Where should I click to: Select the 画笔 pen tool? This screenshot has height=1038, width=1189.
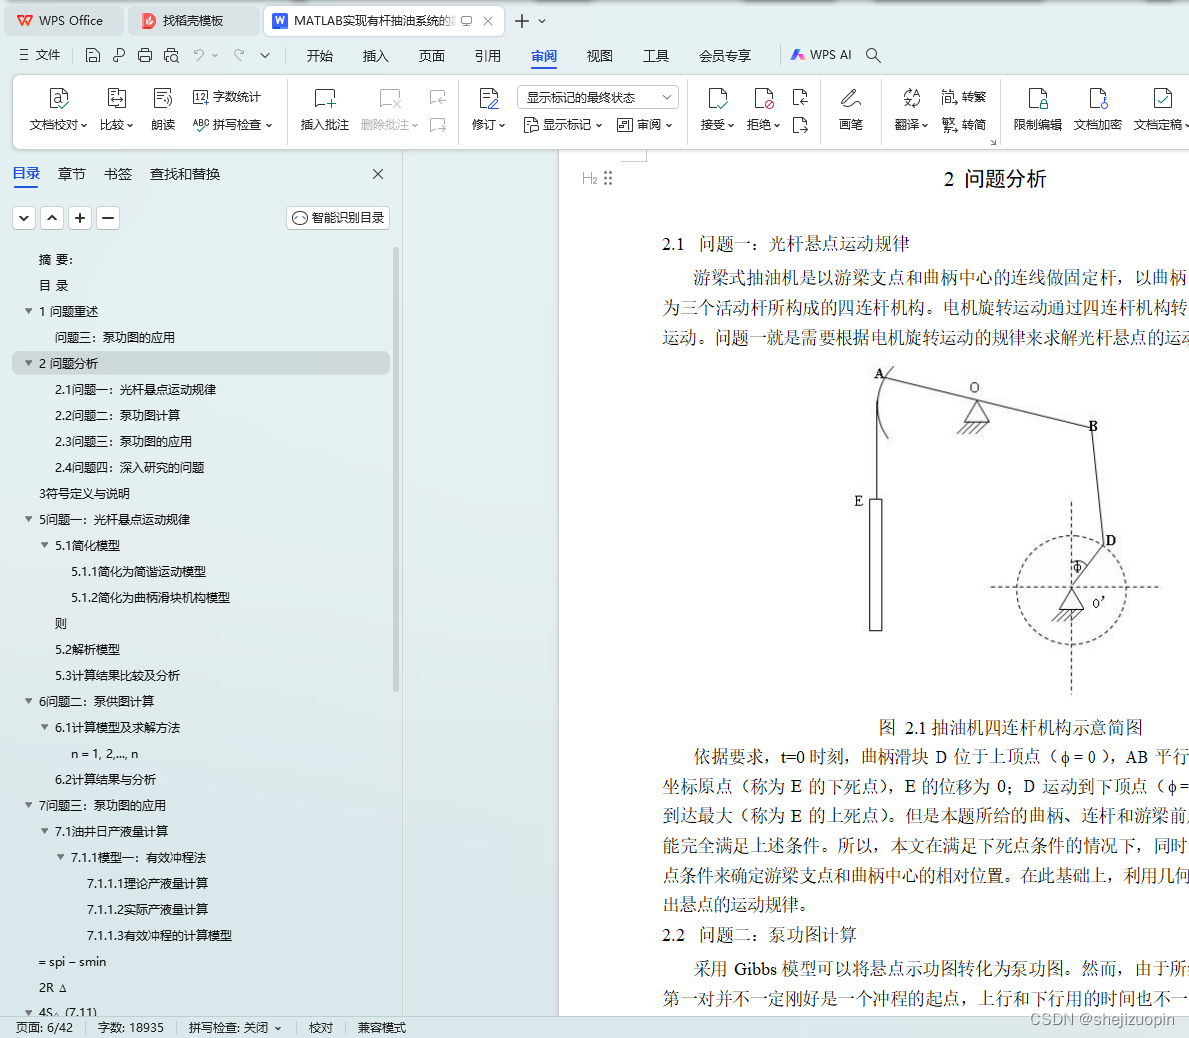[851, 109]
